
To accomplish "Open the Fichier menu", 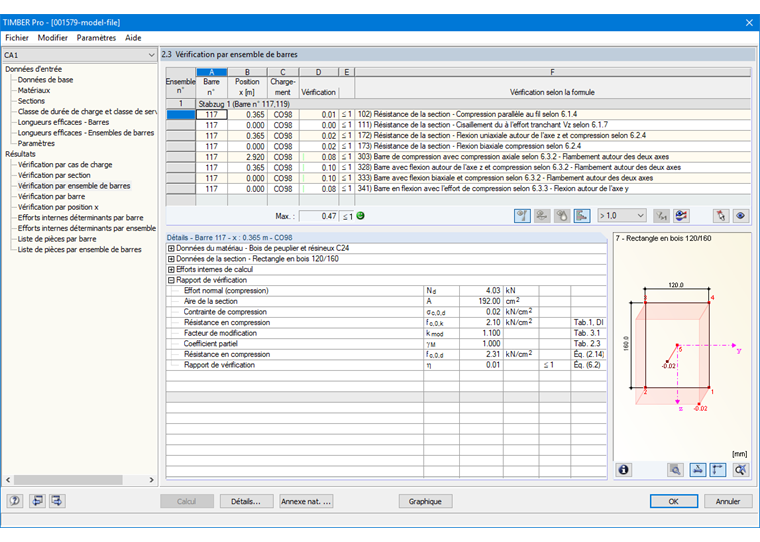I will pyautogui.click(x=17, y=38).
